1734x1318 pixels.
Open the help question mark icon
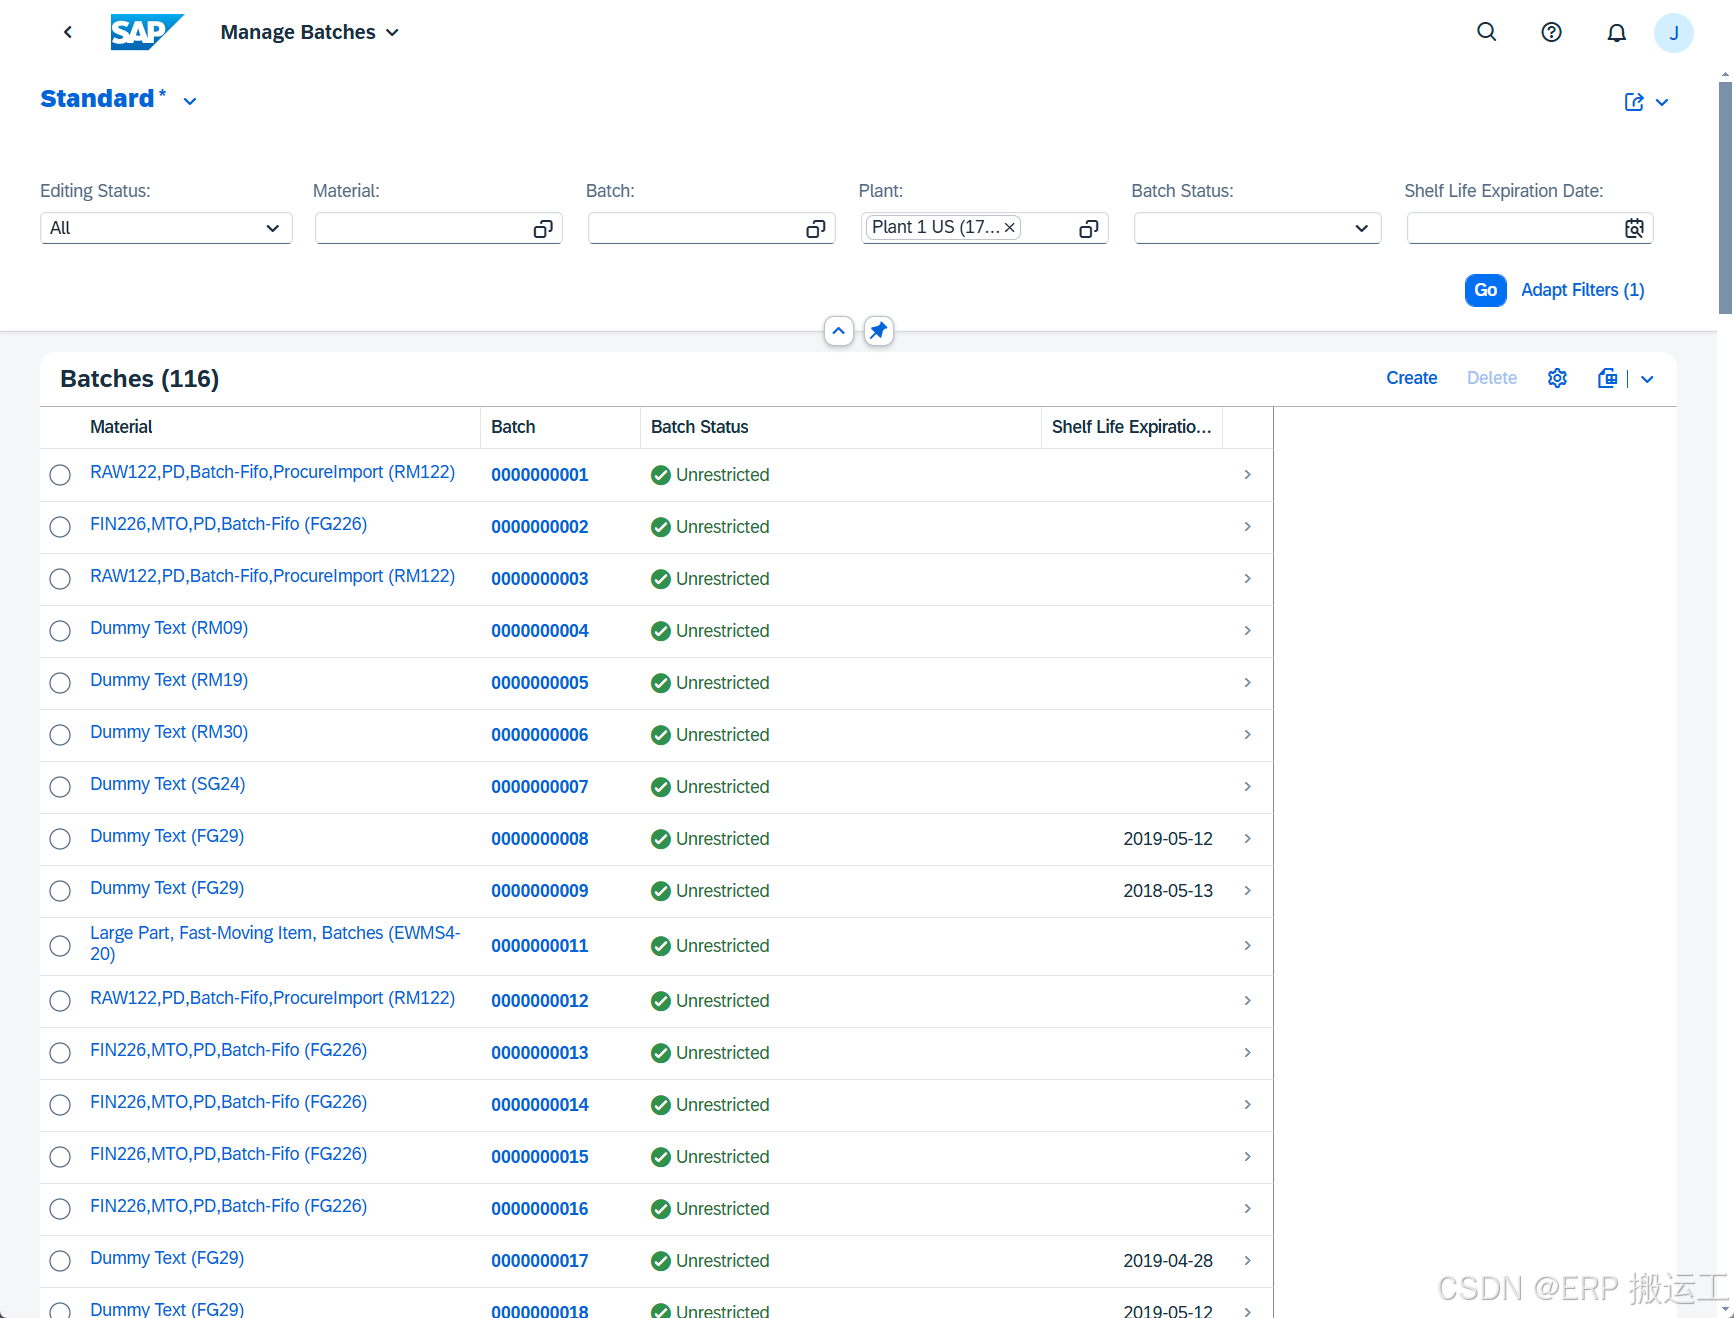pyautogui.click(x=1552, y=32)
